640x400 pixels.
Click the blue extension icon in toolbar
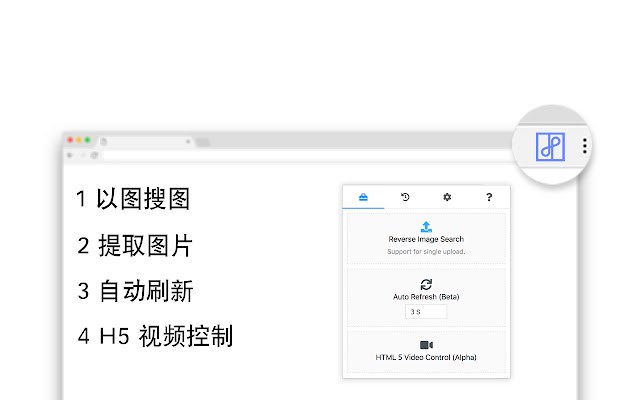point(550,147)
